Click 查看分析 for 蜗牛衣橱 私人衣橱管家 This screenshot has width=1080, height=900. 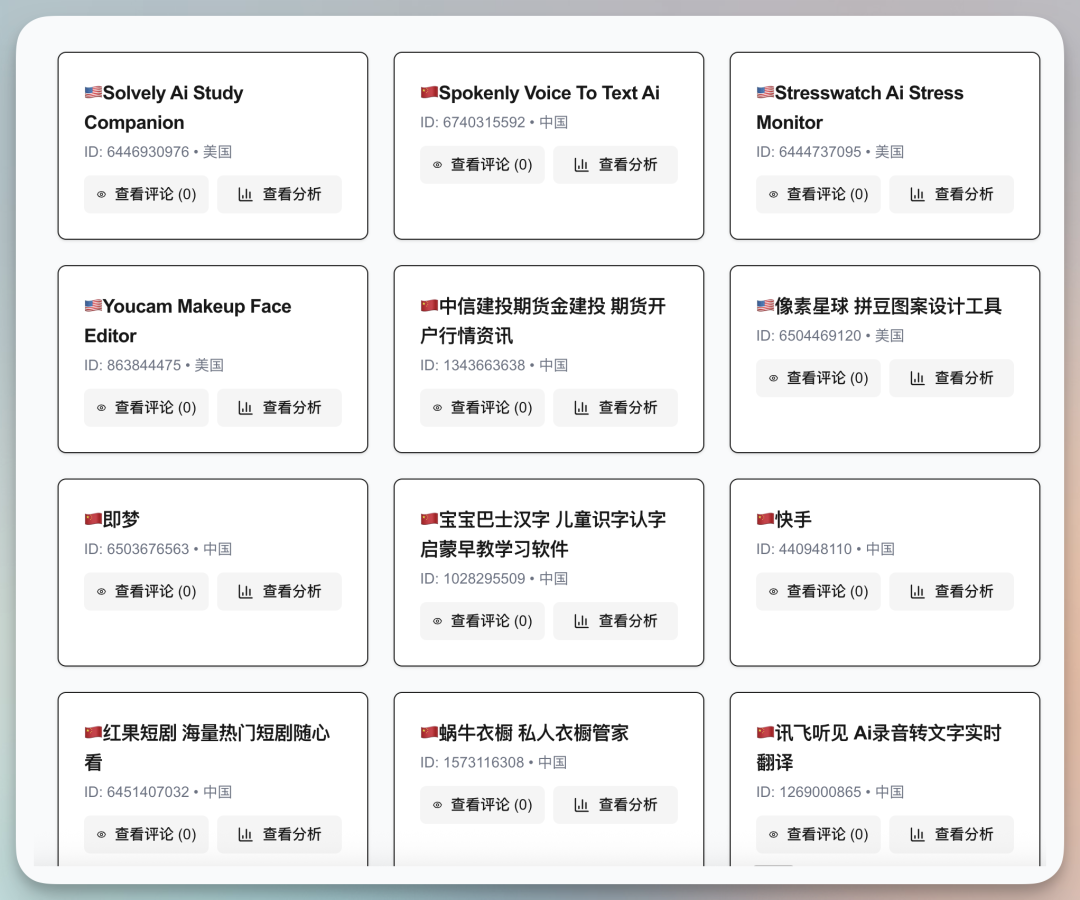pos(615,805)
